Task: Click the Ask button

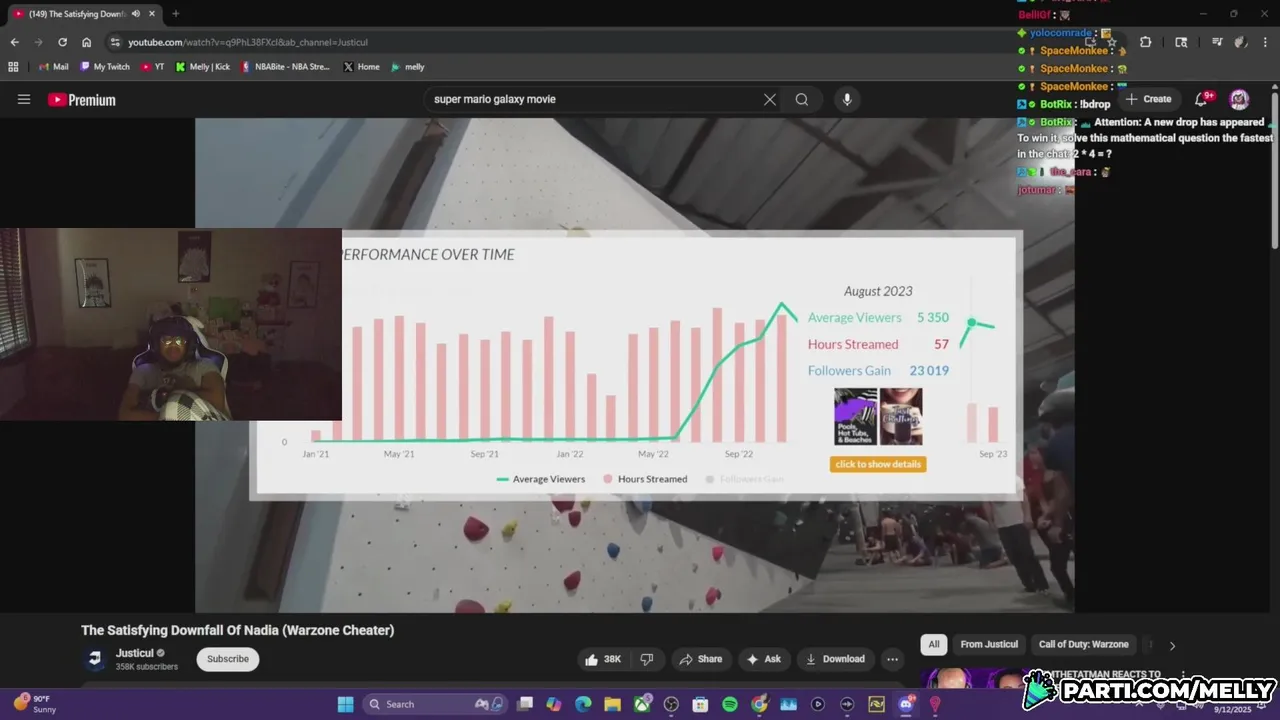Action: pos(763,659)
